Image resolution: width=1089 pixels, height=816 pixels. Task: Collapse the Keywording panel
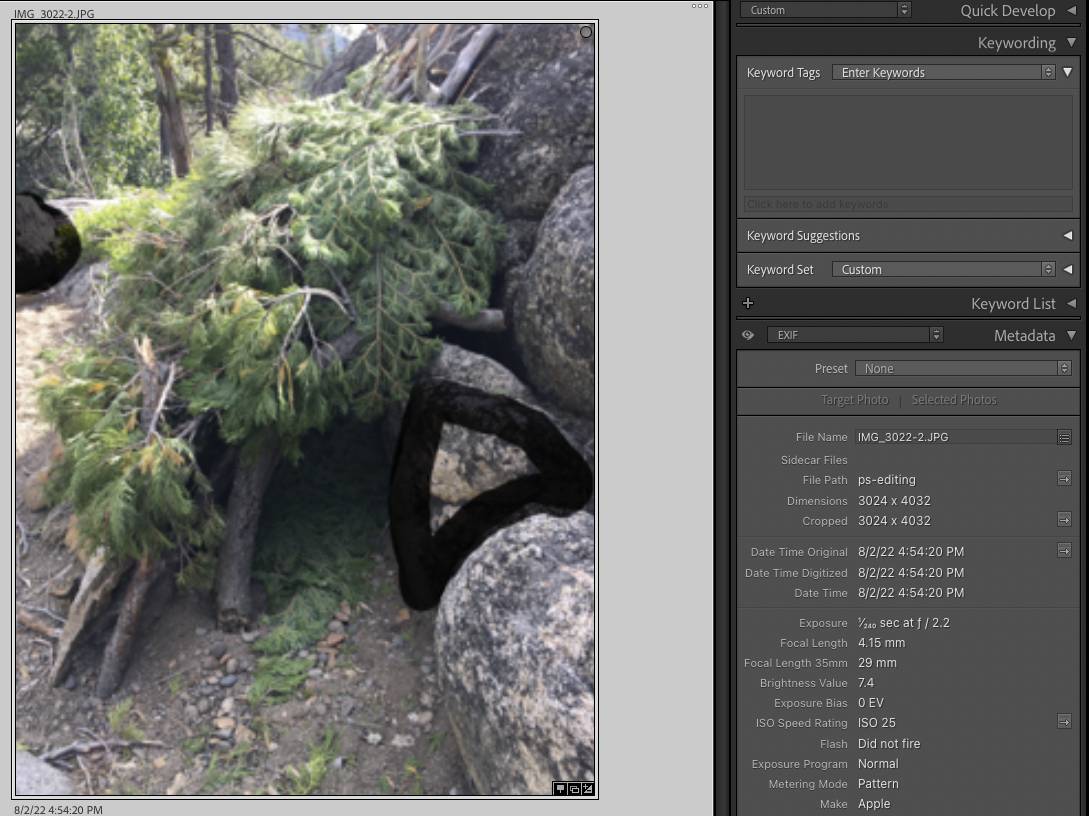point(1071,42)
